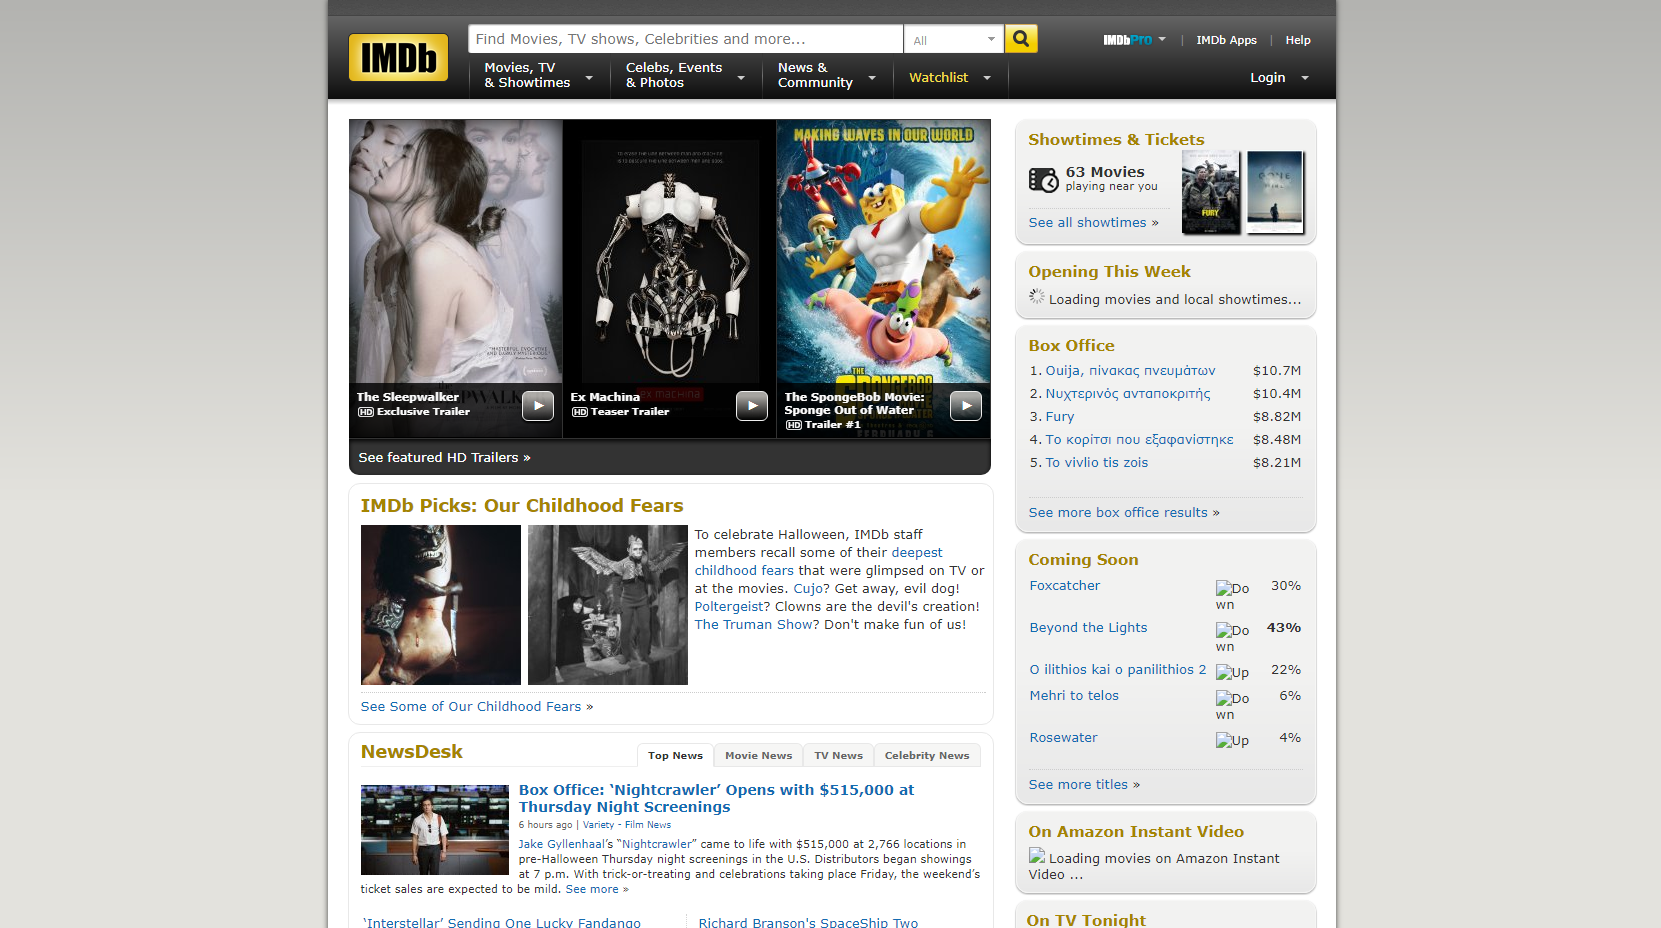Click the yellow search magnifier button

1021,39
